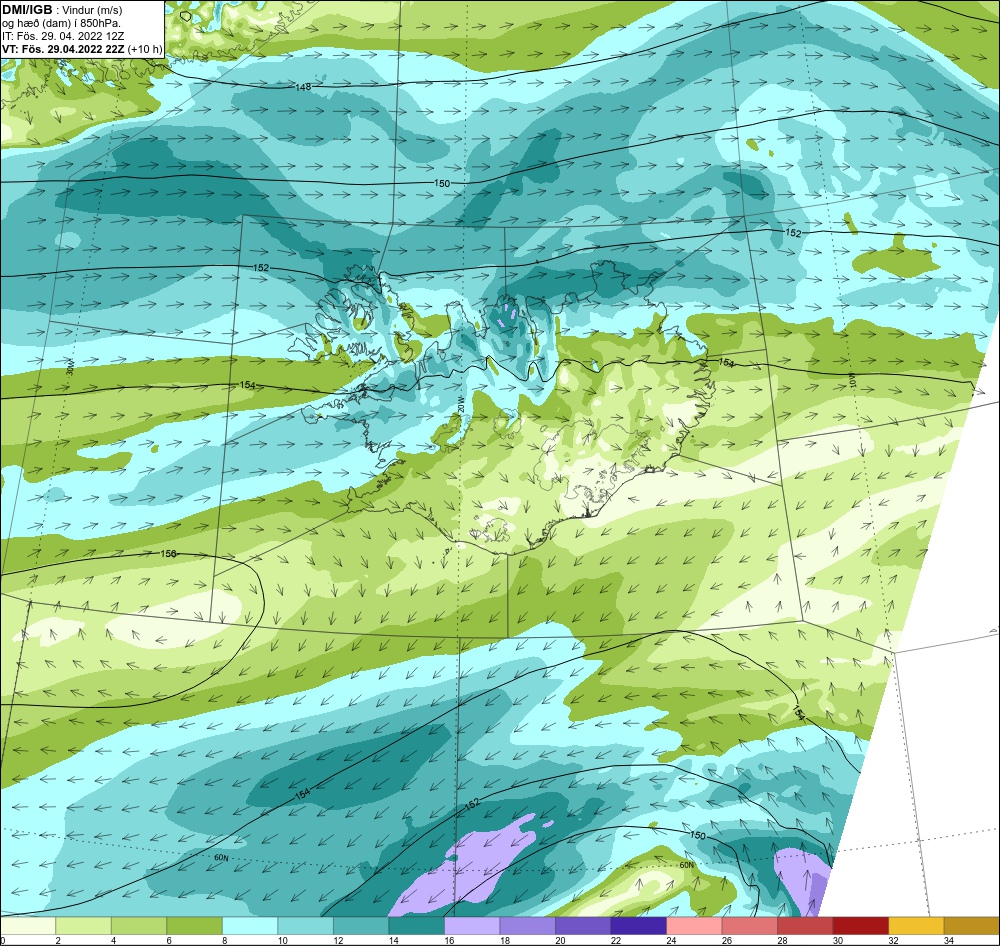Click legend value 24 on the colour scale
Viewport: 1000px width, 946px height.
671,940
